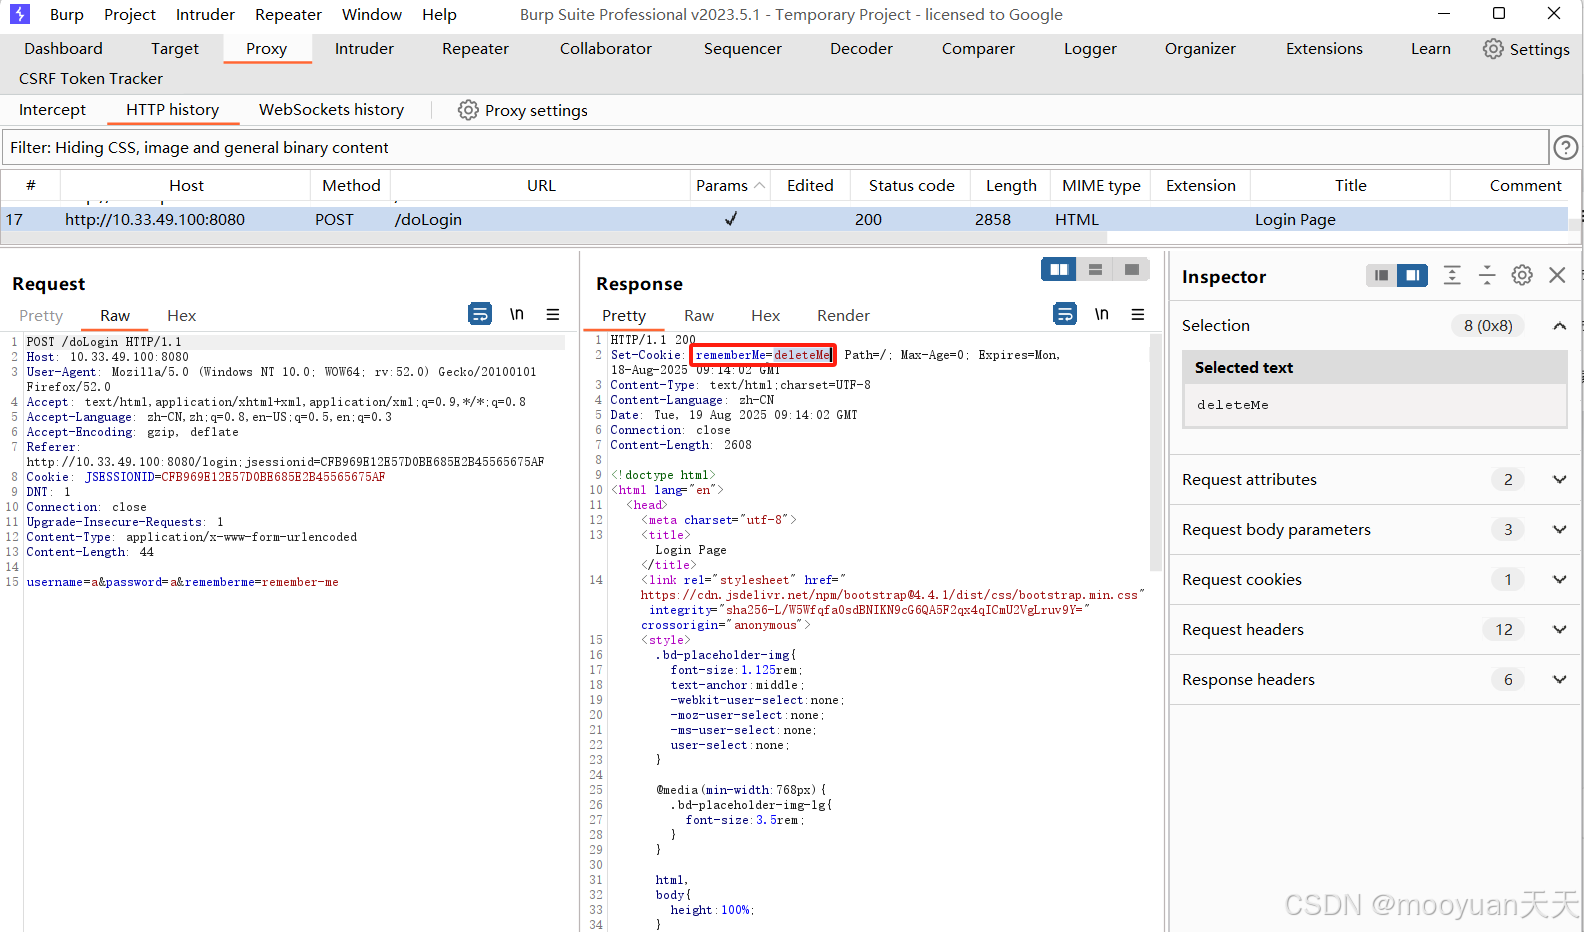Click the deleteMe selected text field
1584x932 pixels.
coord(1375,405)
